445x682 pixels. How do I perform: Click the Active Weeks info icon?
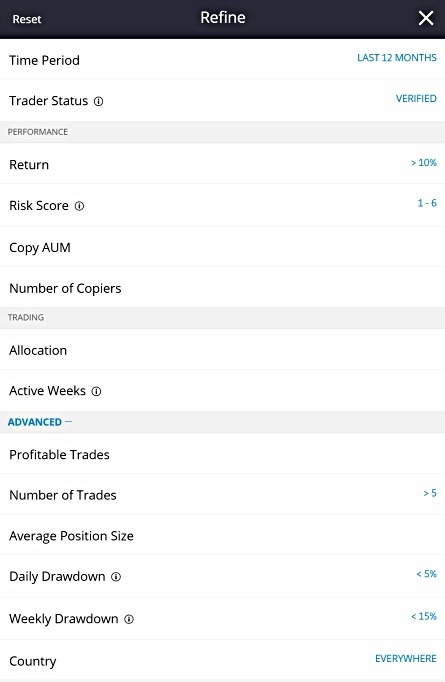(x=96, y=391)
